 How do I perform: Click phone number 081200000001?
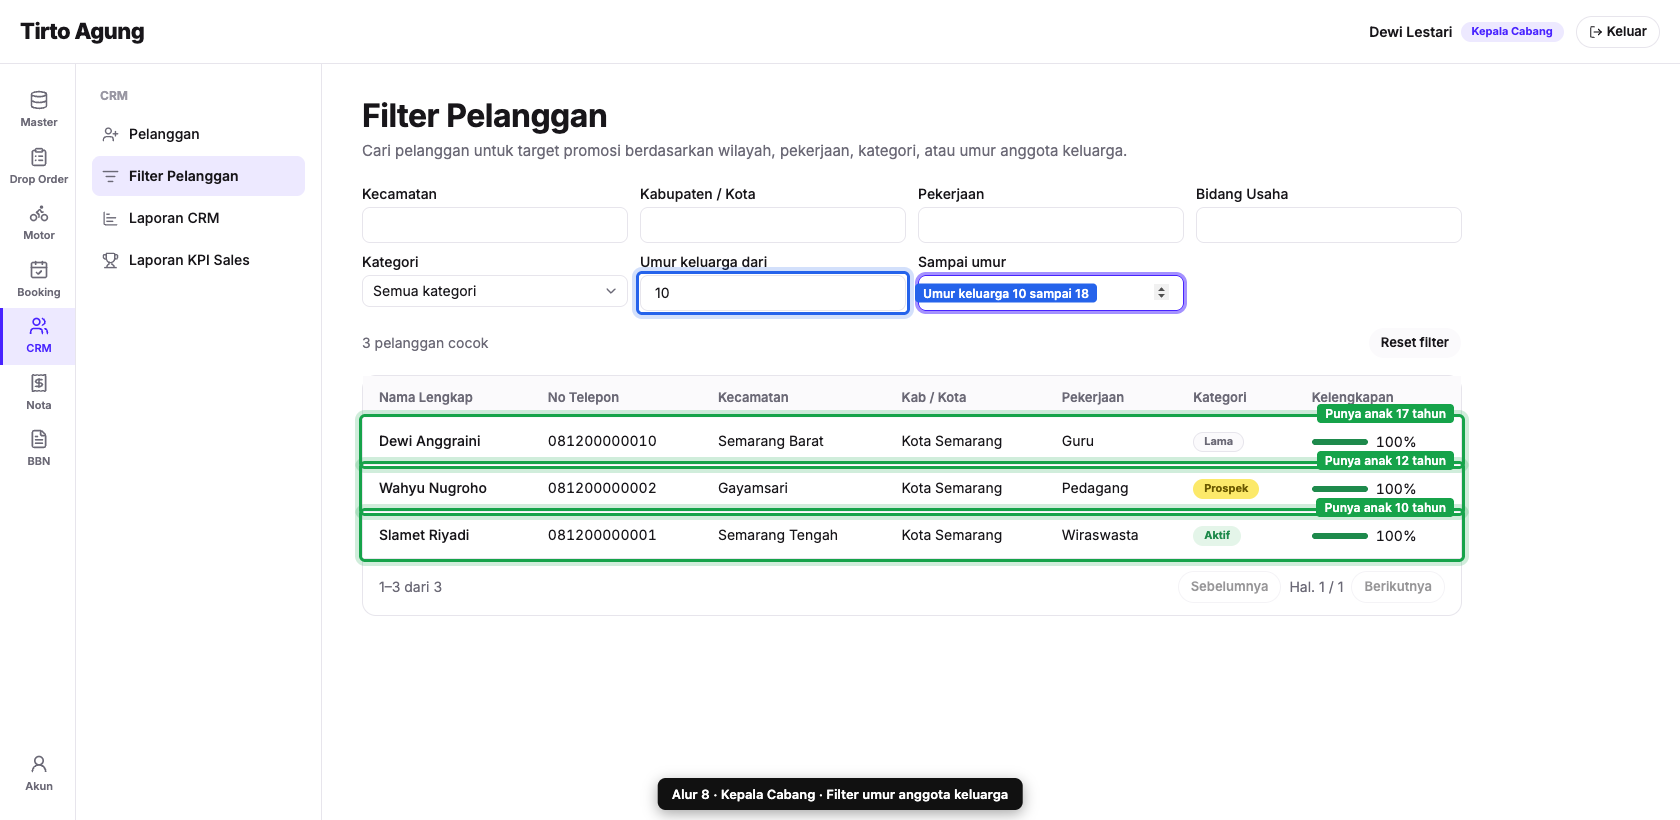pyautogui.click(x=602, y=535)
